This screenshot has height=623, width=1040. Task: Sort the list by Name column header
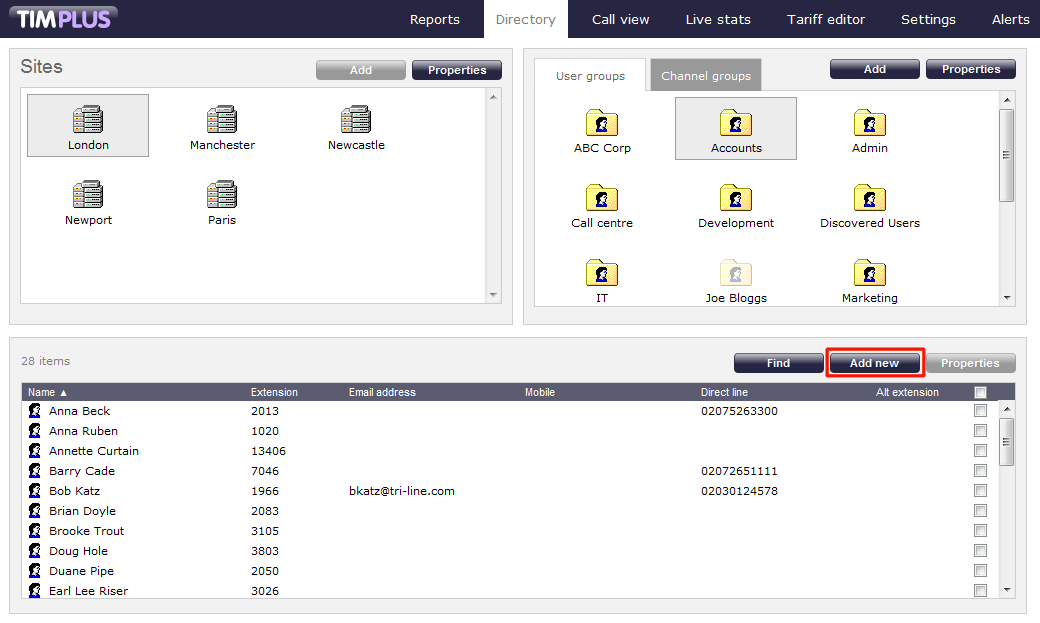point(42,392)
